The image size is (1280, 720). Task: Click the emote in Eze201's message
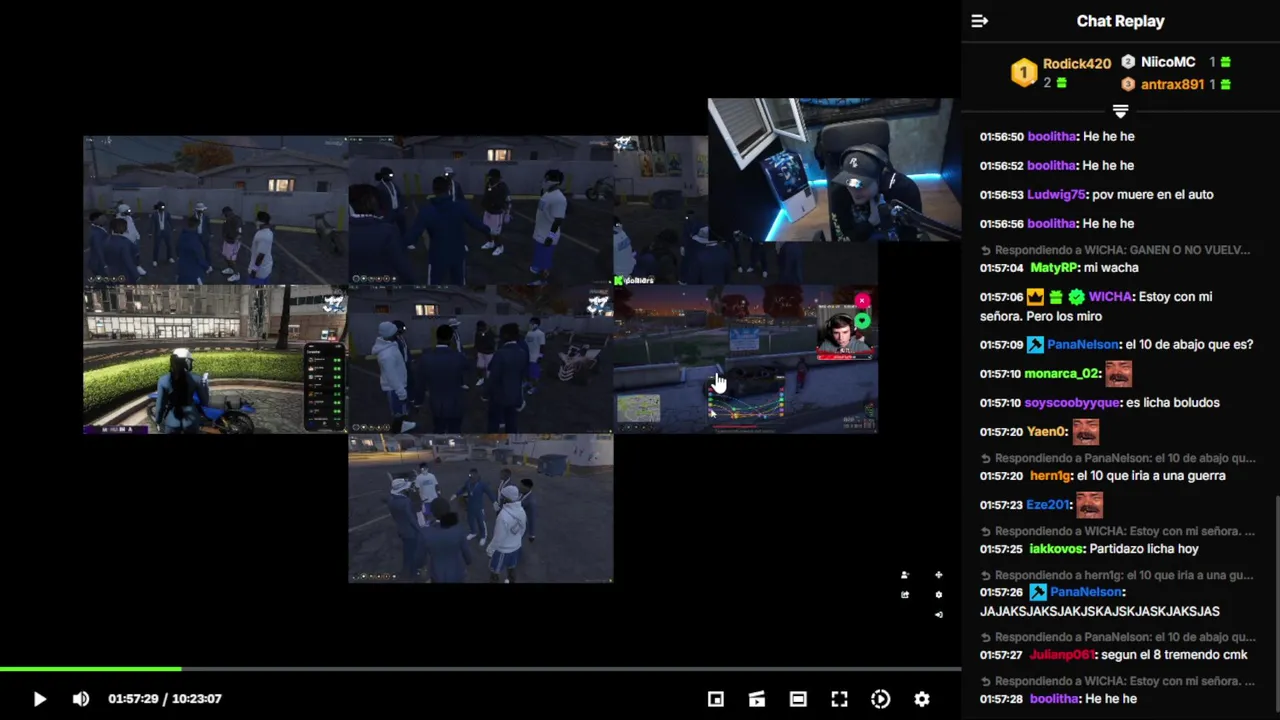pyautogui.click(x=1090, y=504)
